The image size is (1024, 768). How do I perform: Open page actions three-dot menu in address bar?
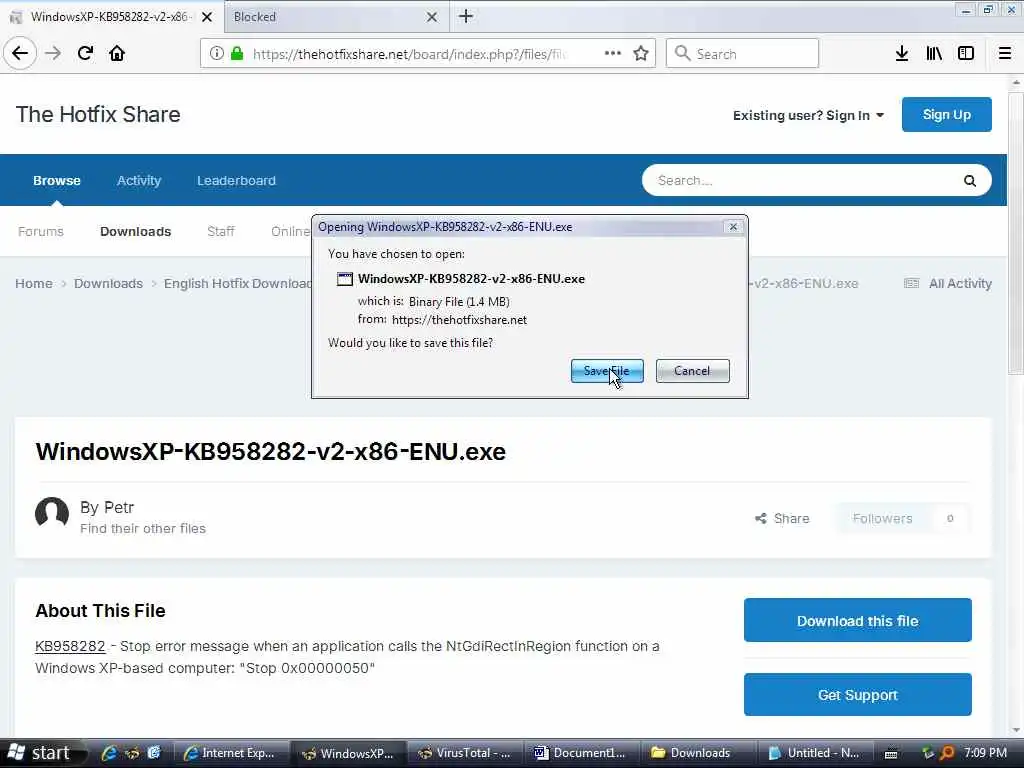tap(613, 54)
